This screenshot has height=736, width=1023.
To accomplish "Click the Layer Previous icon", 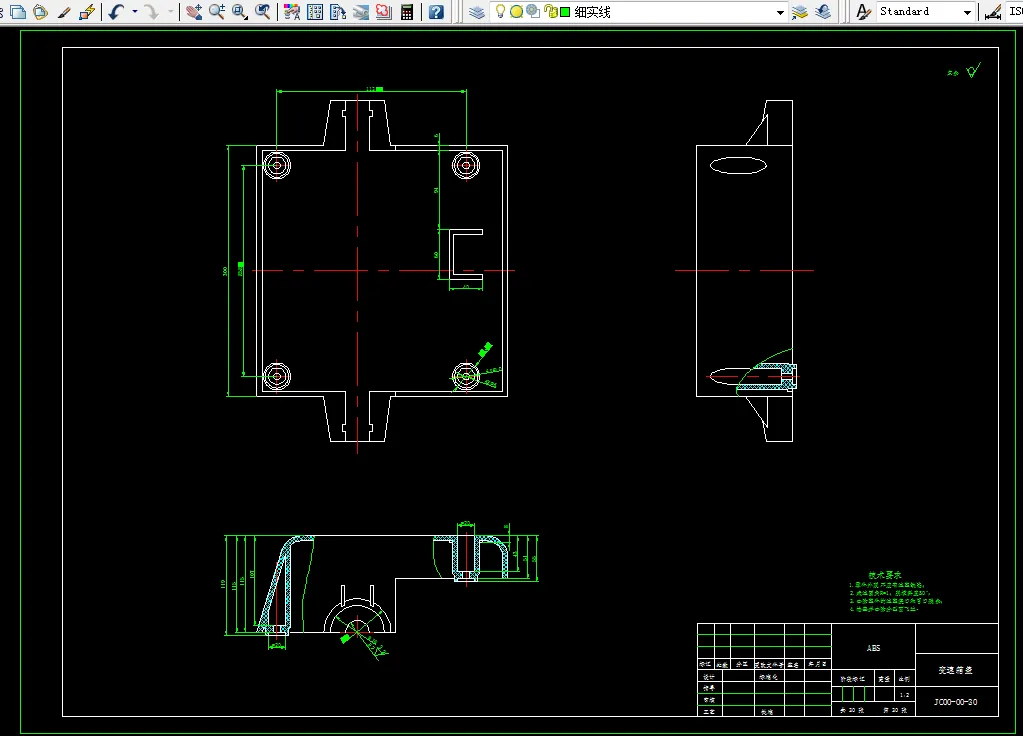I will pos(823,12).
